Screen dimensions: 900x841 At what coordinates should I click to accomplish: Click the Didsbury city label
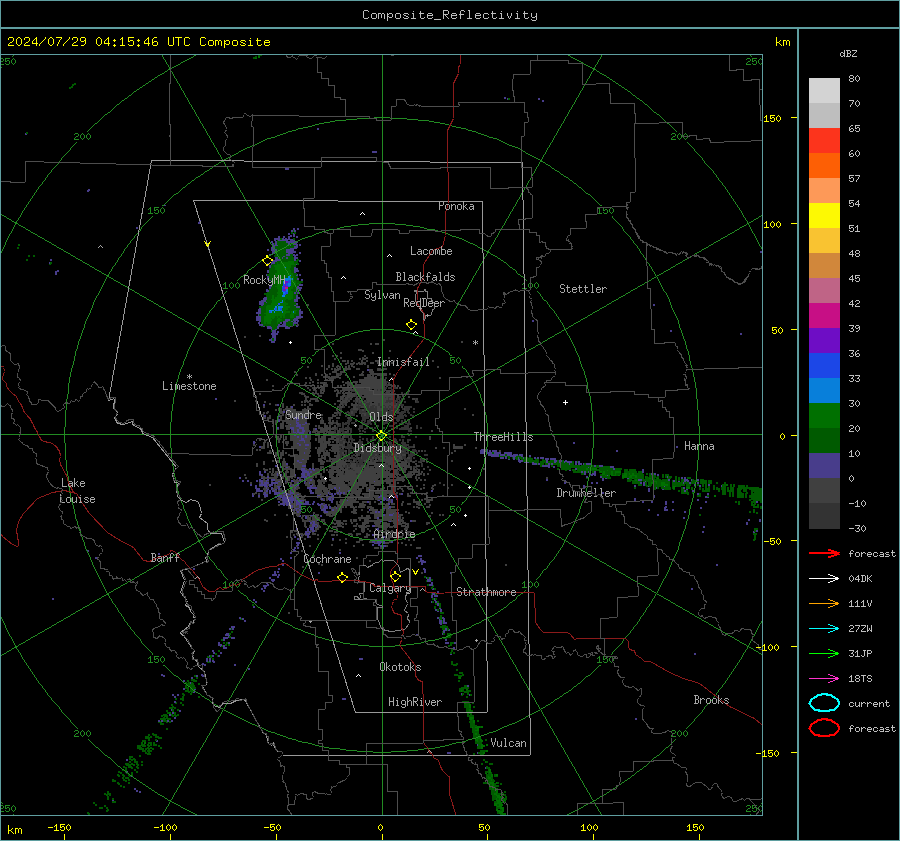click(377, 448)
